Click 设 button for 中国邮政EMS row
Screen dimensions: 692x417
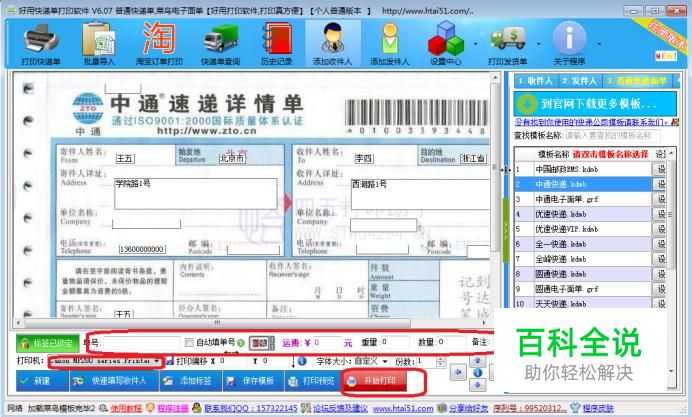click(659, 169)
